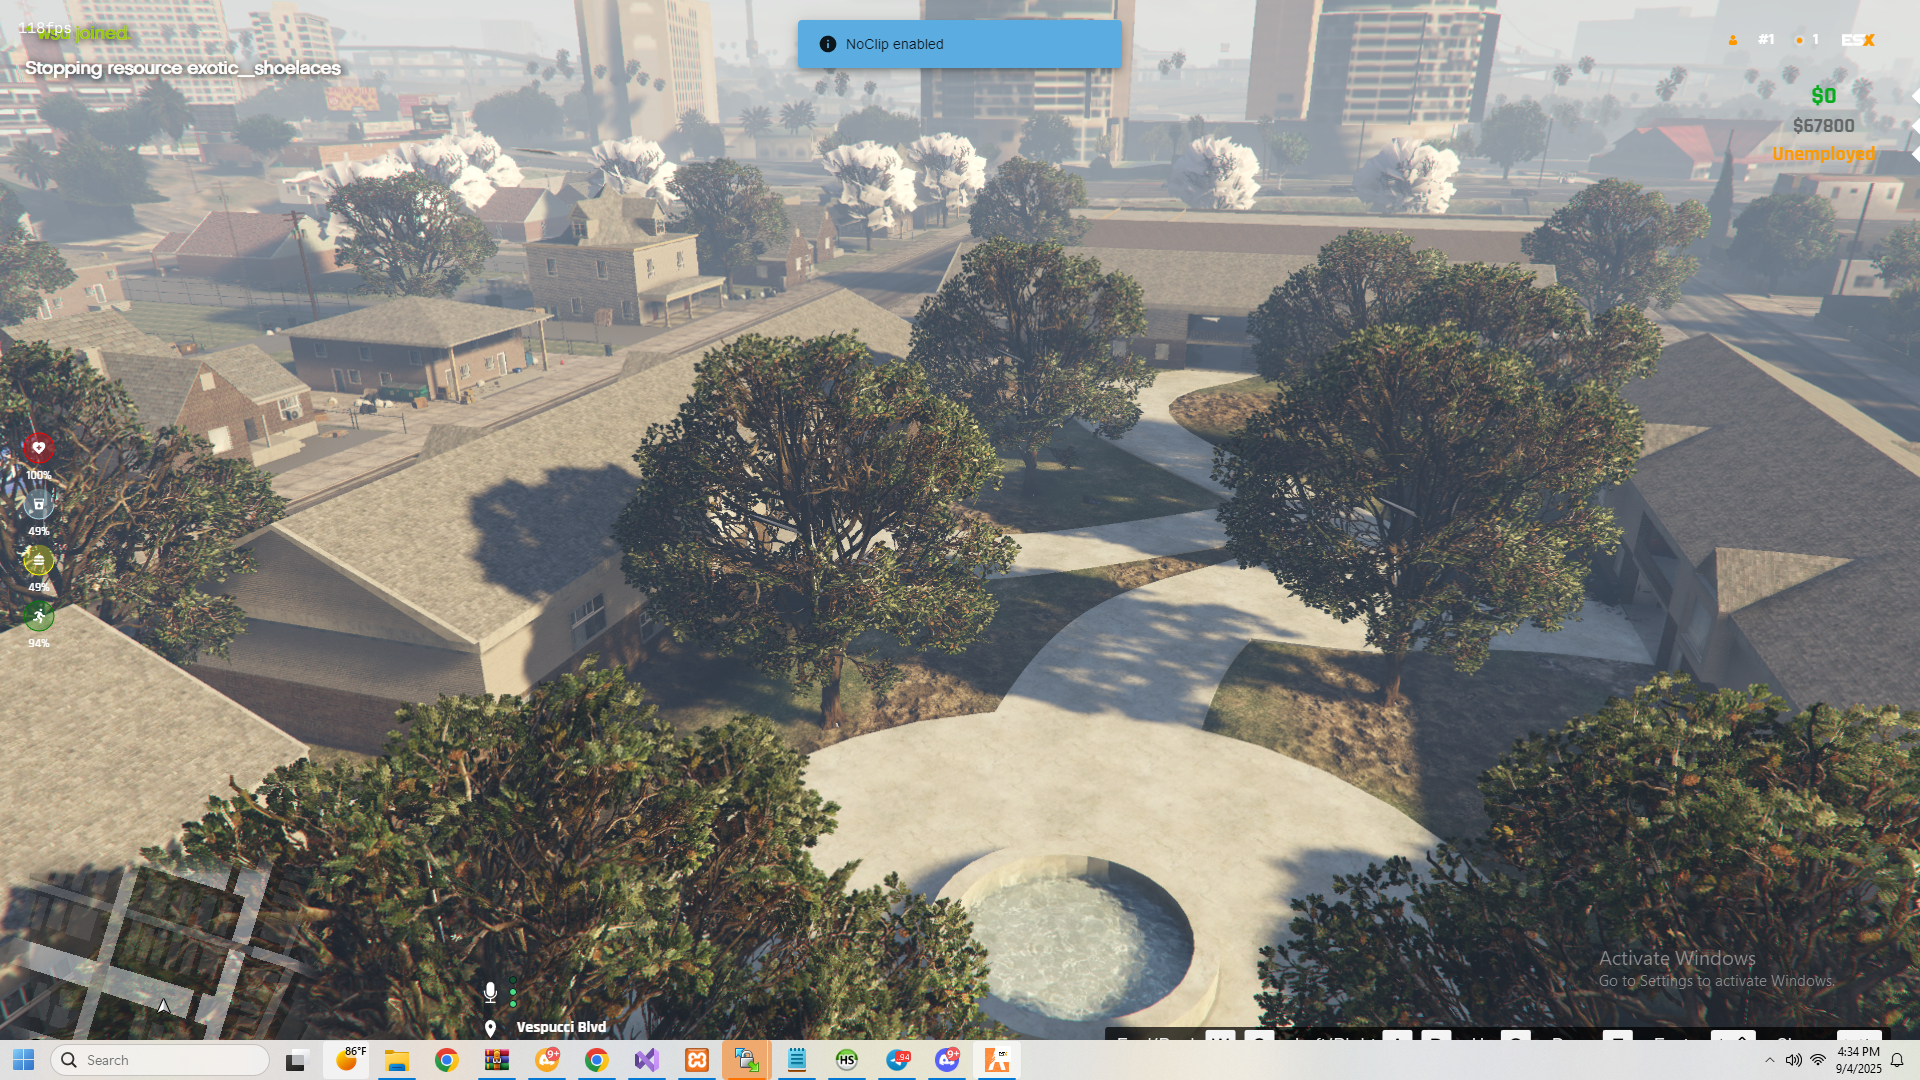The image size is (1920, 1080).
Task: Open the blue Discord icon with 9+ badge
Action: pos(947,1060)
